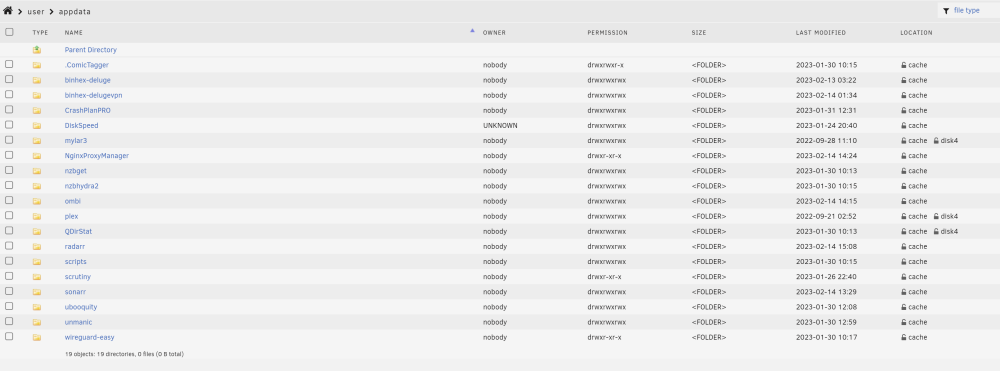Toggle the select-all checkbox in header
1000x371 pixels.
click(9, 32)
